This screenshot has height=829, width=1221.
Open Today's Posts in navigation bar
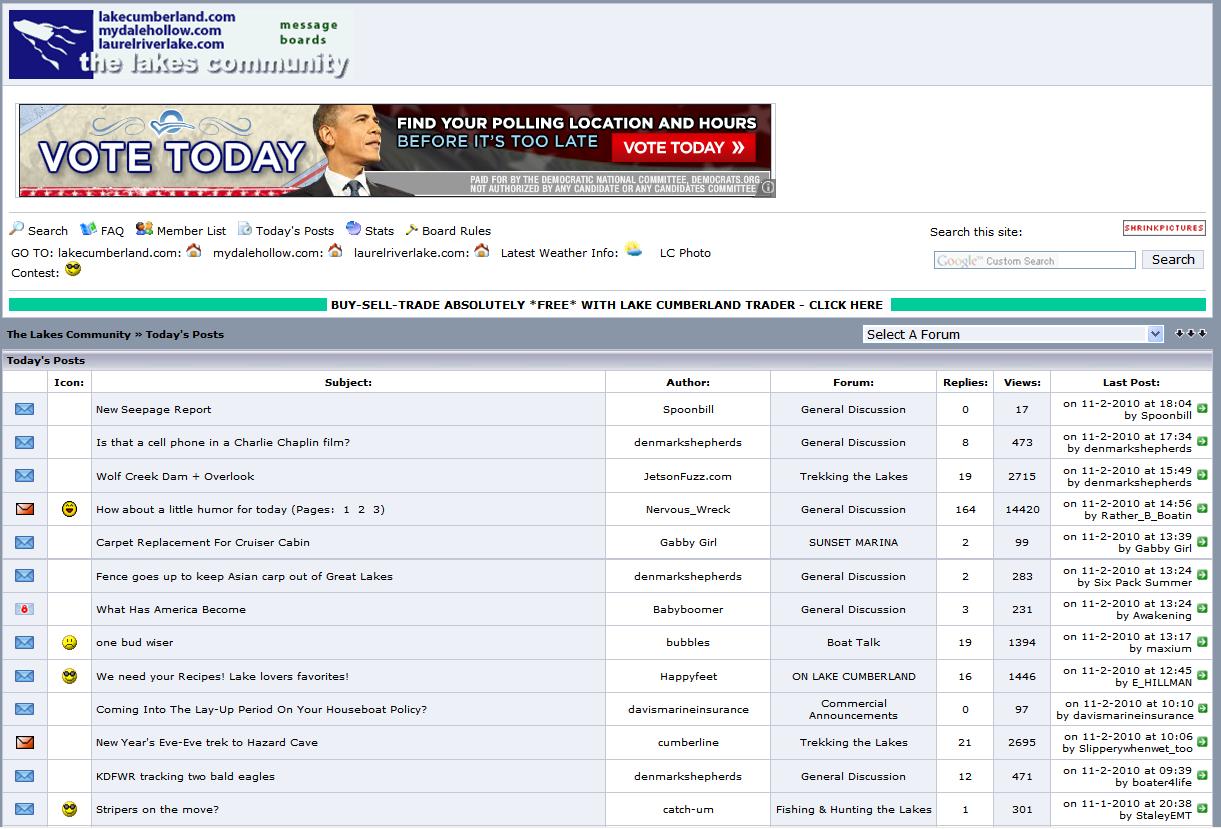coord(295,231)
